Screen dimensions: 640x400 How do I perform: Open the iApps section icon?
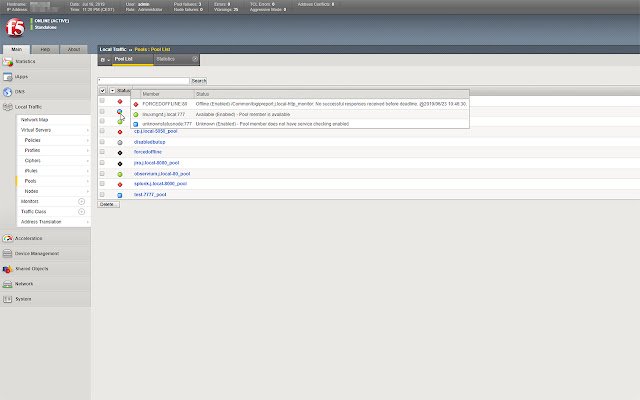7,77
